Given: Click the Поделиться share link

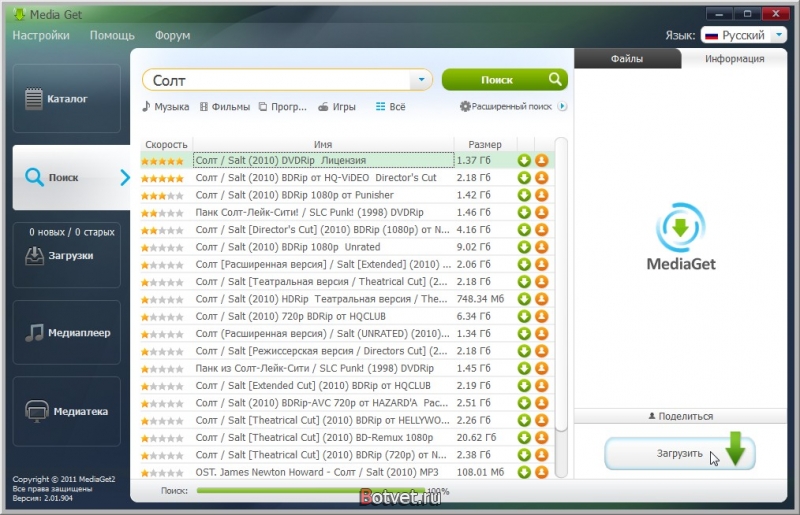Looking at the screenshot, I should click(x=681, y=416).
